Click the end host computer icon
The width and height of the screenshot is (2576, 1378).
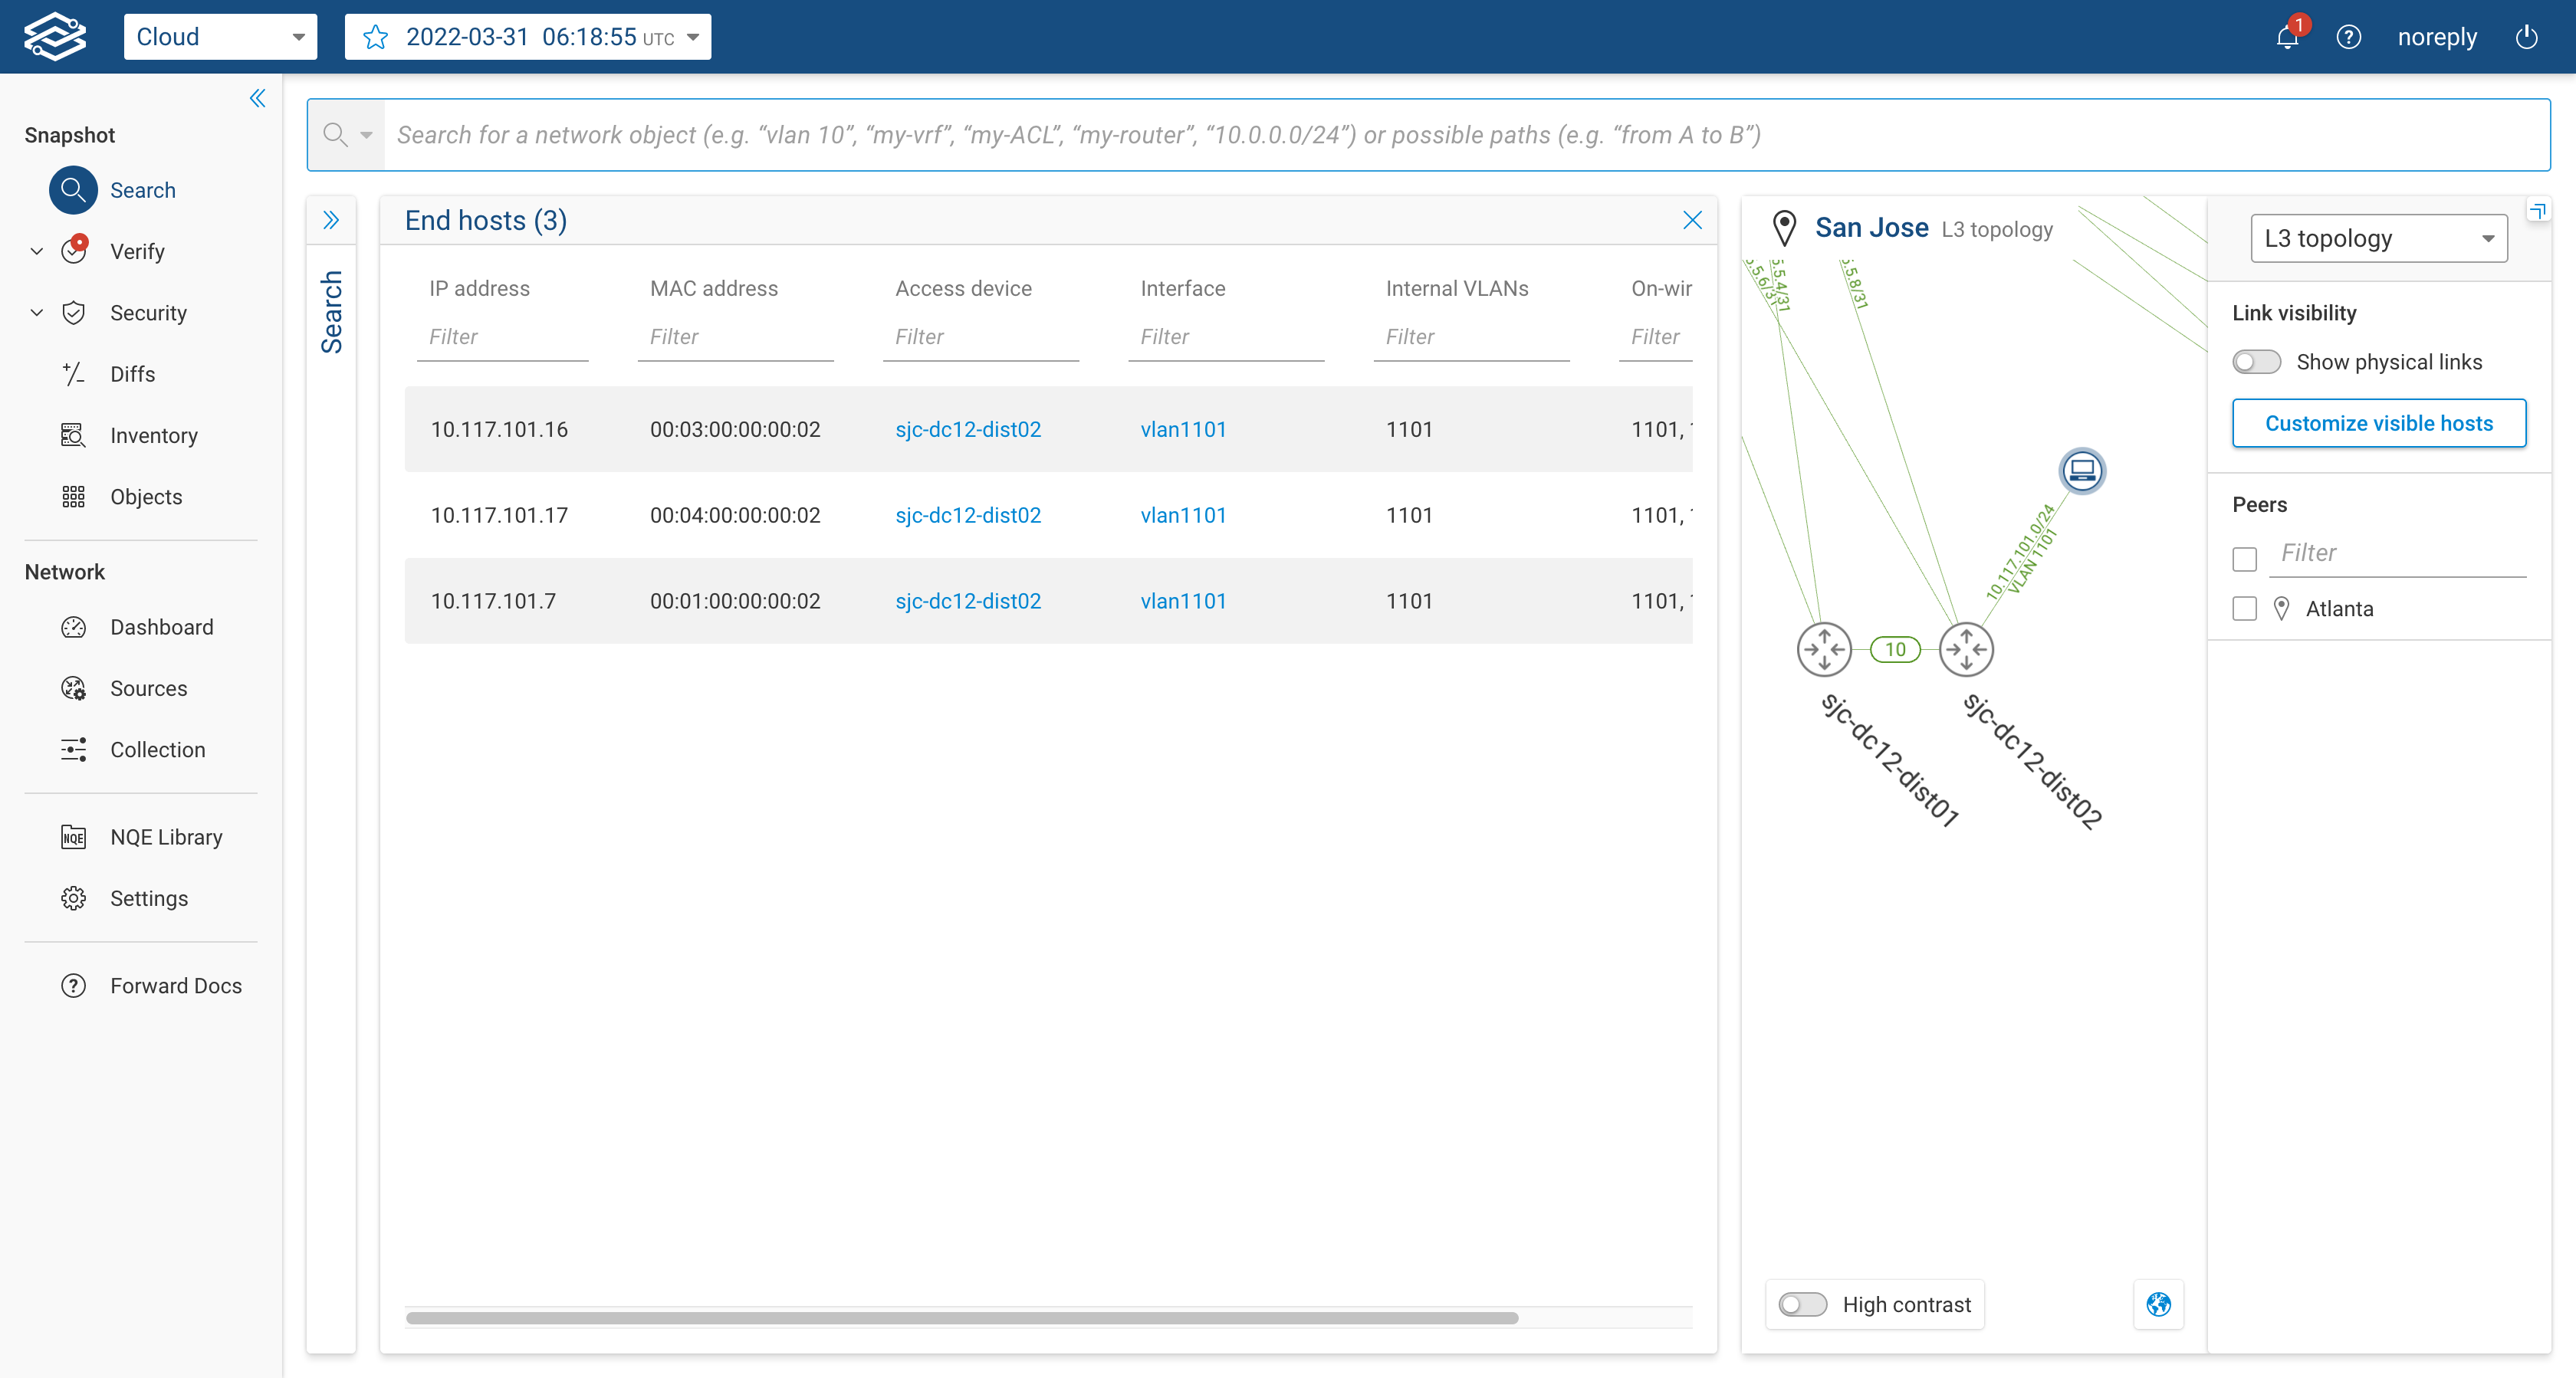(2082, 470)
